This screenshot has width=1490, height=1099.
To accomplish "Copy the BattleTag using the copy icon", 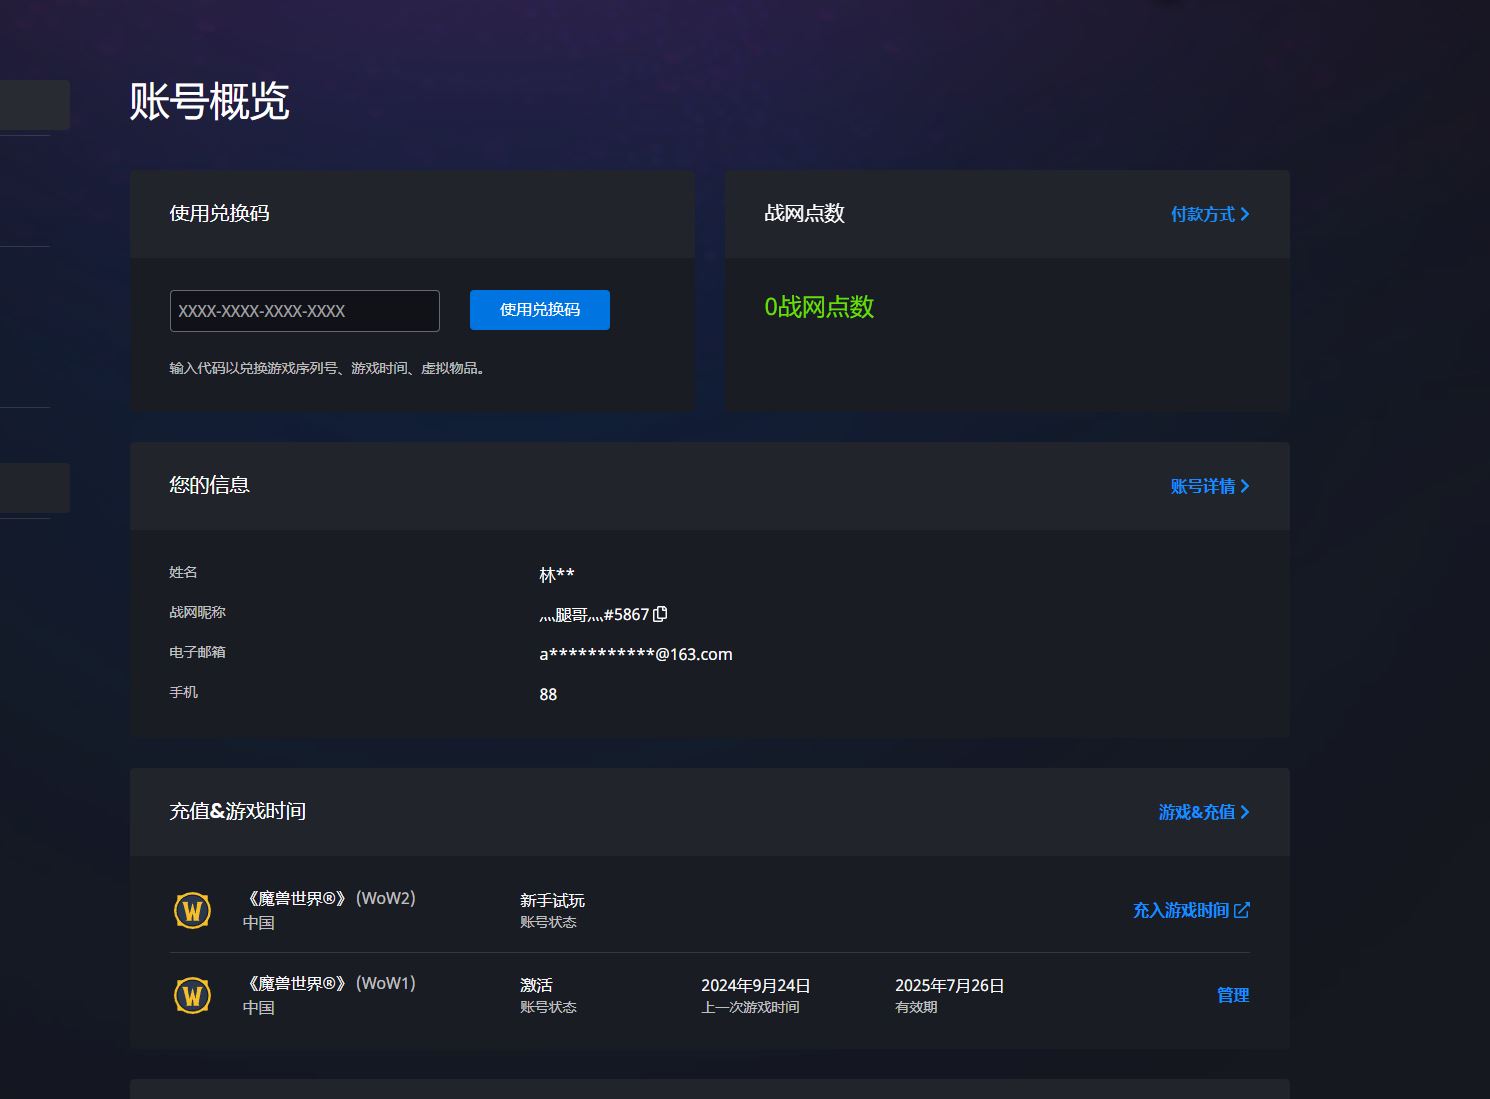I will point(660,614).
